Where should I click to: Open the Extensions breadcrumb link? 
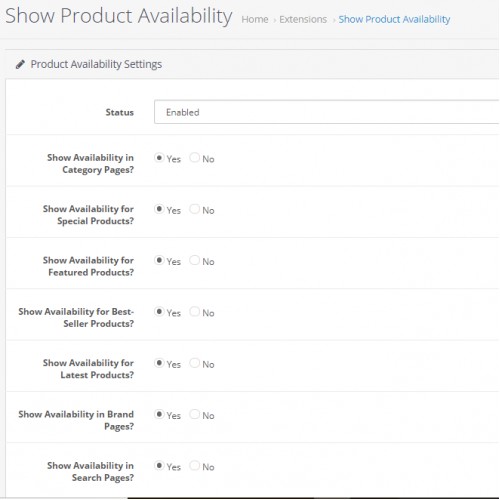pos(303,19)
